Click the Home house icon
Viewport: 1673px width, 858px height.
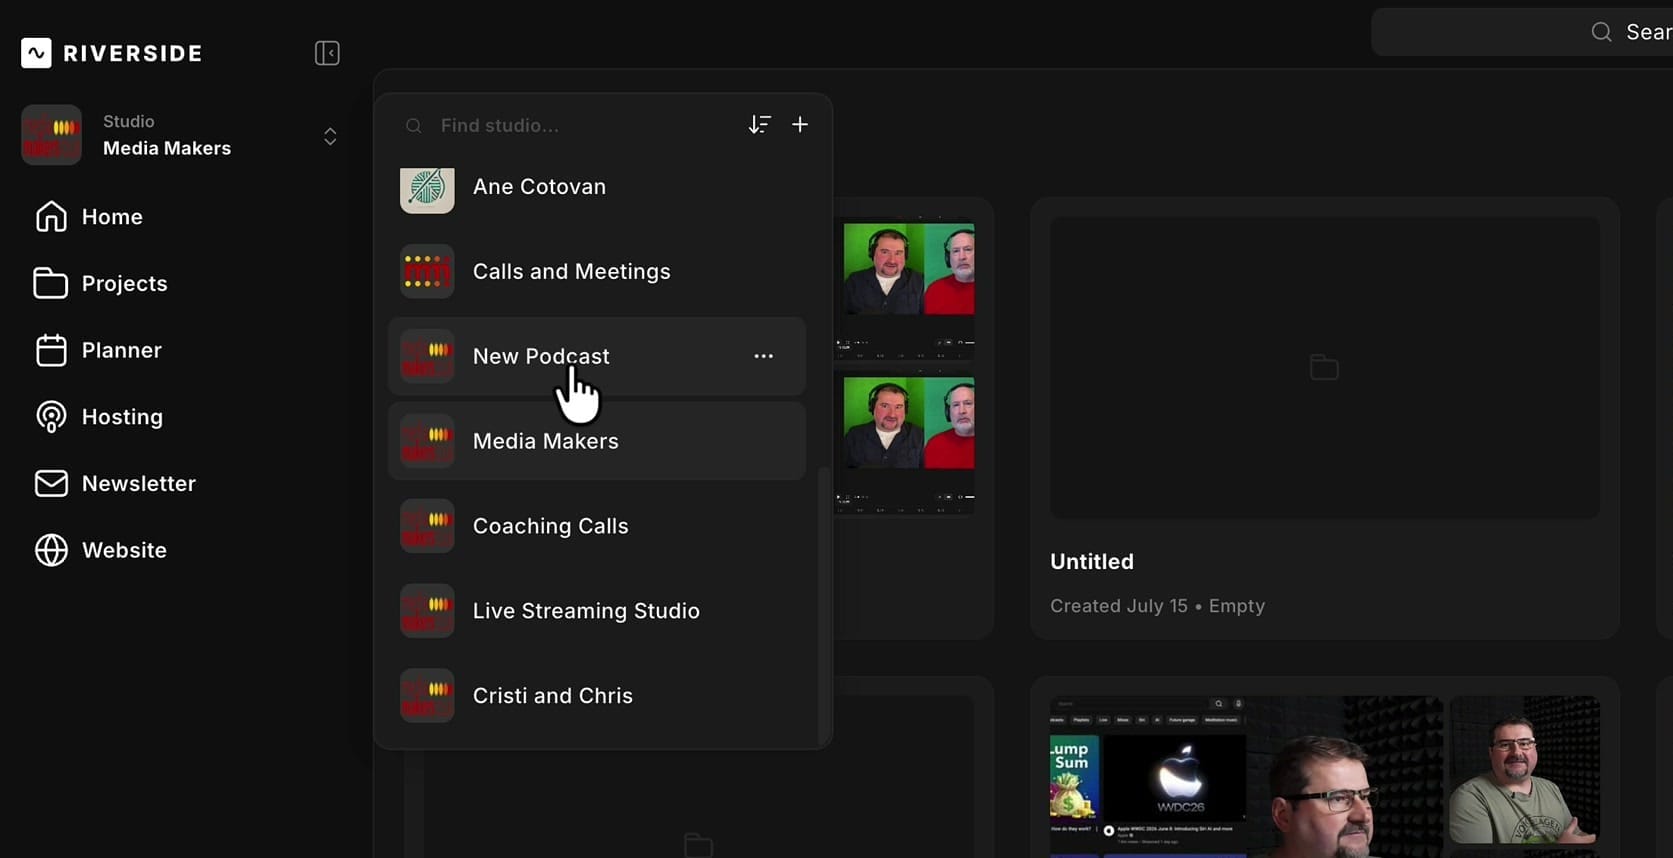coord(51,217)
